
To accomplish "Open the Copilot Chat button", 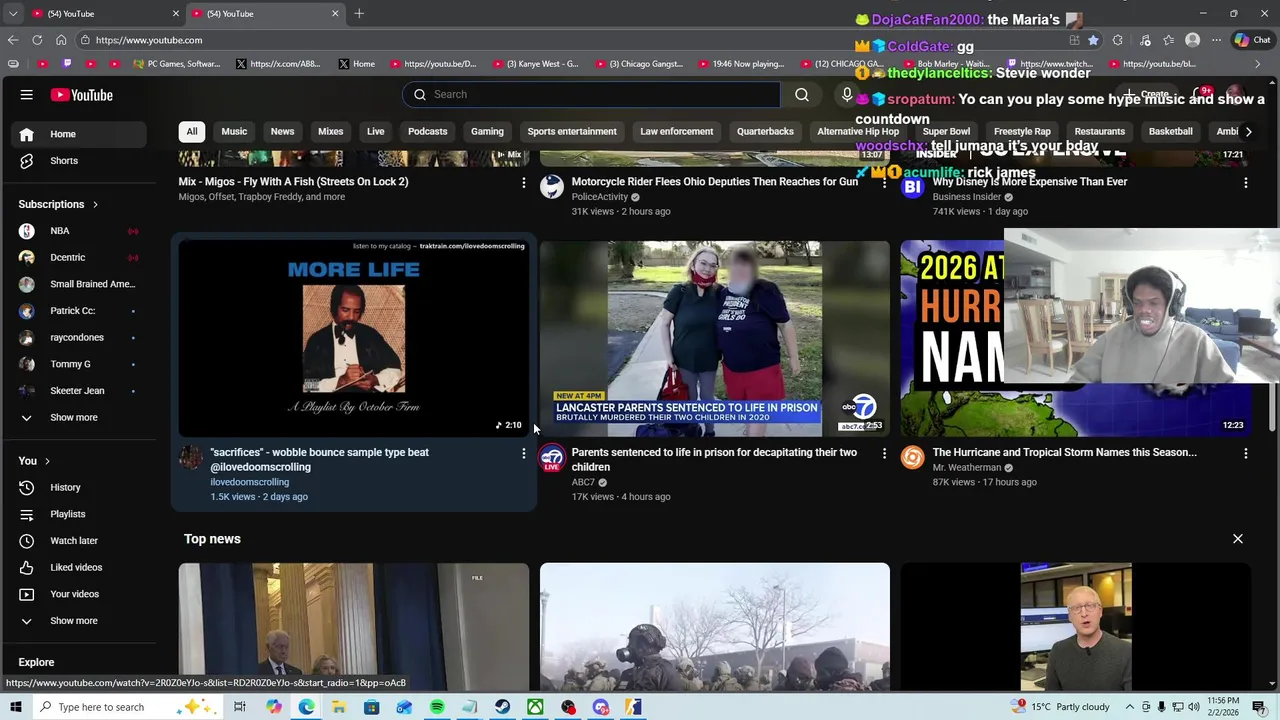I will [1252, 40].
